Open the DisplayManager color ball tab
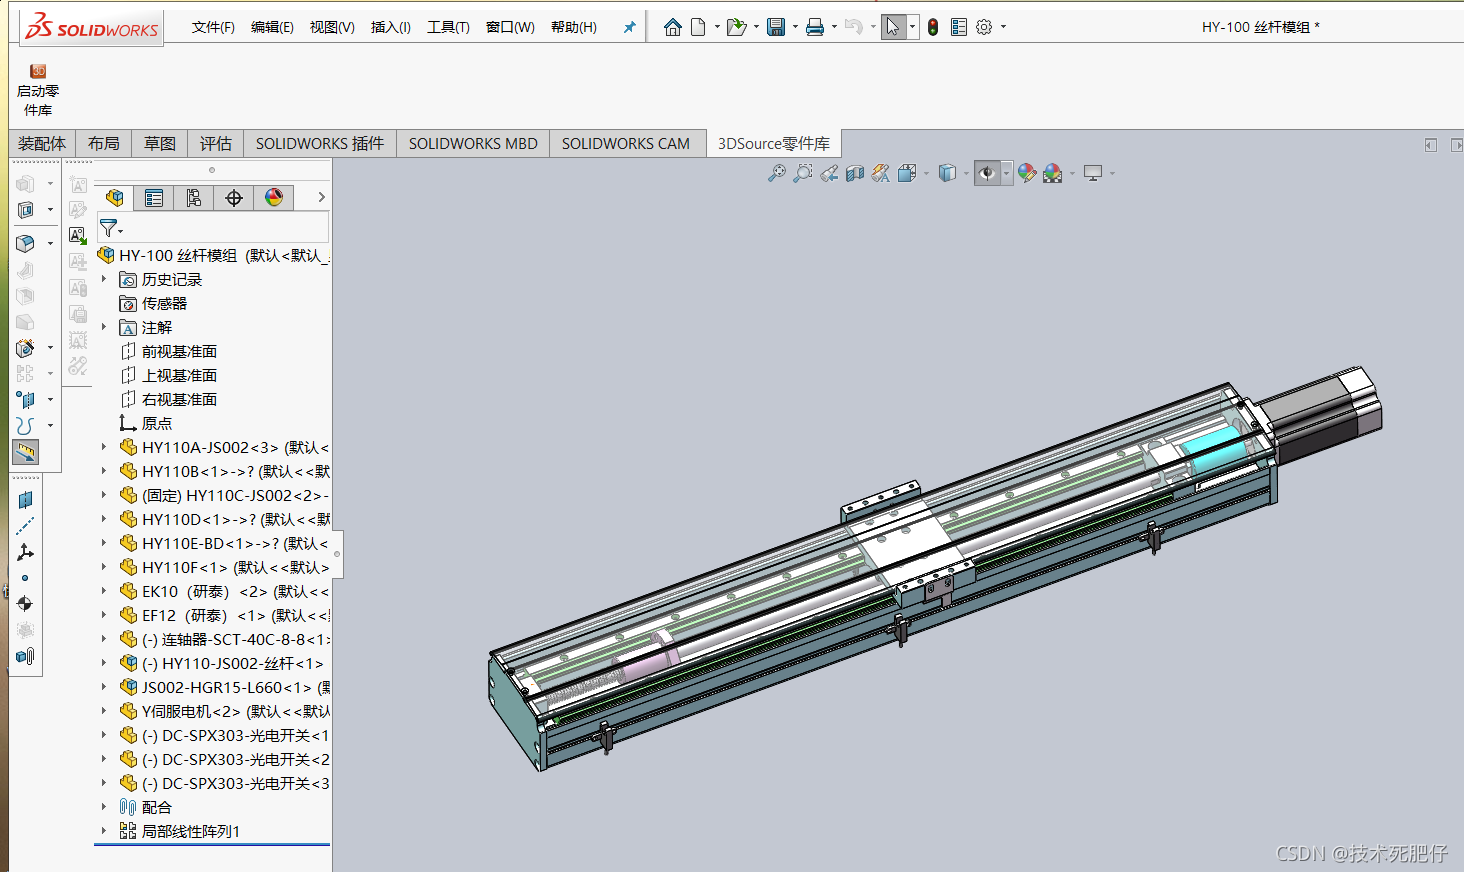This screenshot has width=1464, height=872. click(274, 198)
